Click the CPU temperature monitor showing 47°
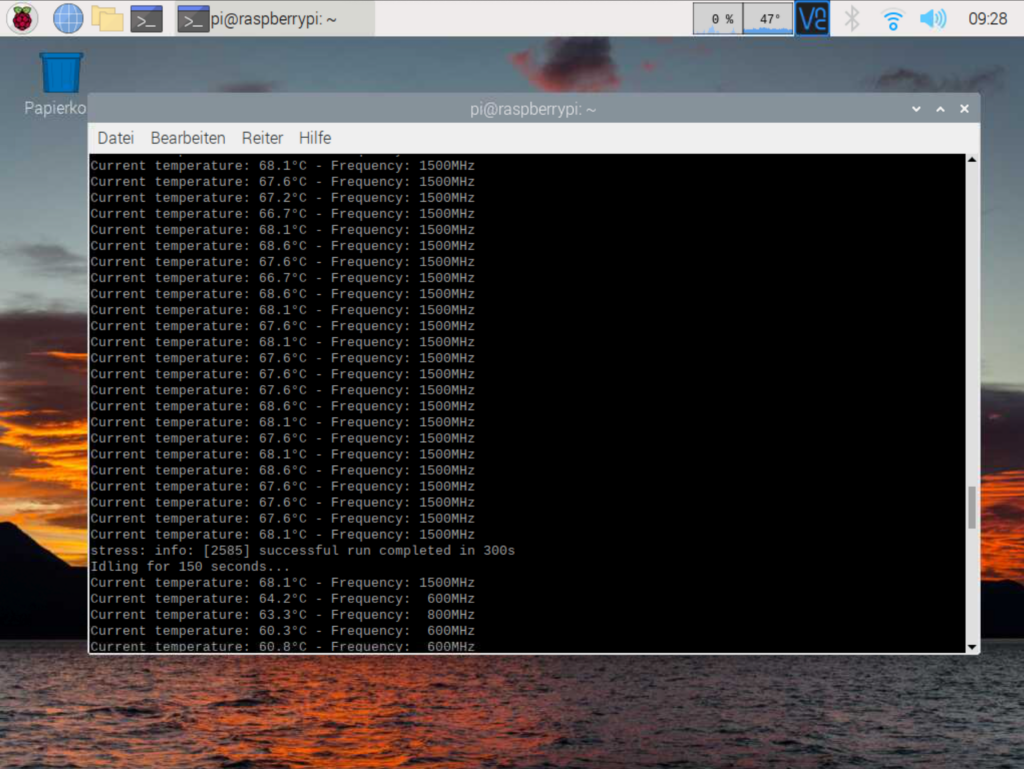Image resolution: width=1024 pixels, height=769 pixels. pos(768,18)
